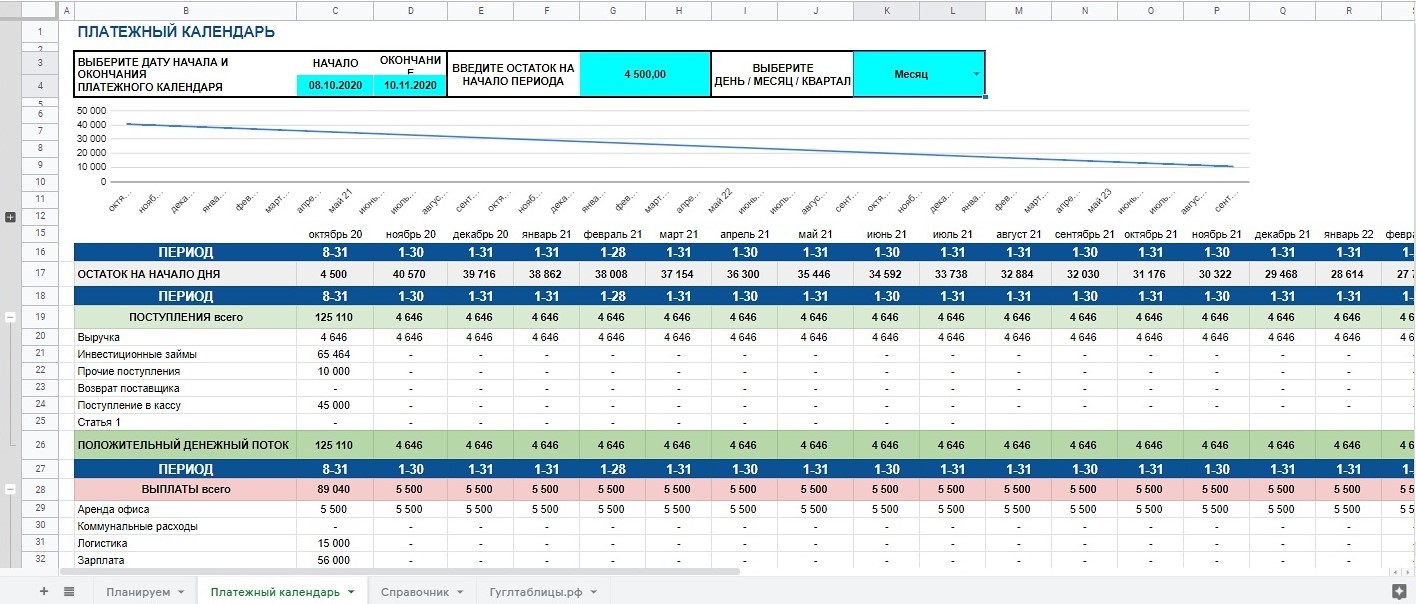Image resolution: width=1416 pixels, height=604 pixels.
Task: Select the Статья 1 row label
Action: pos(185,422)
